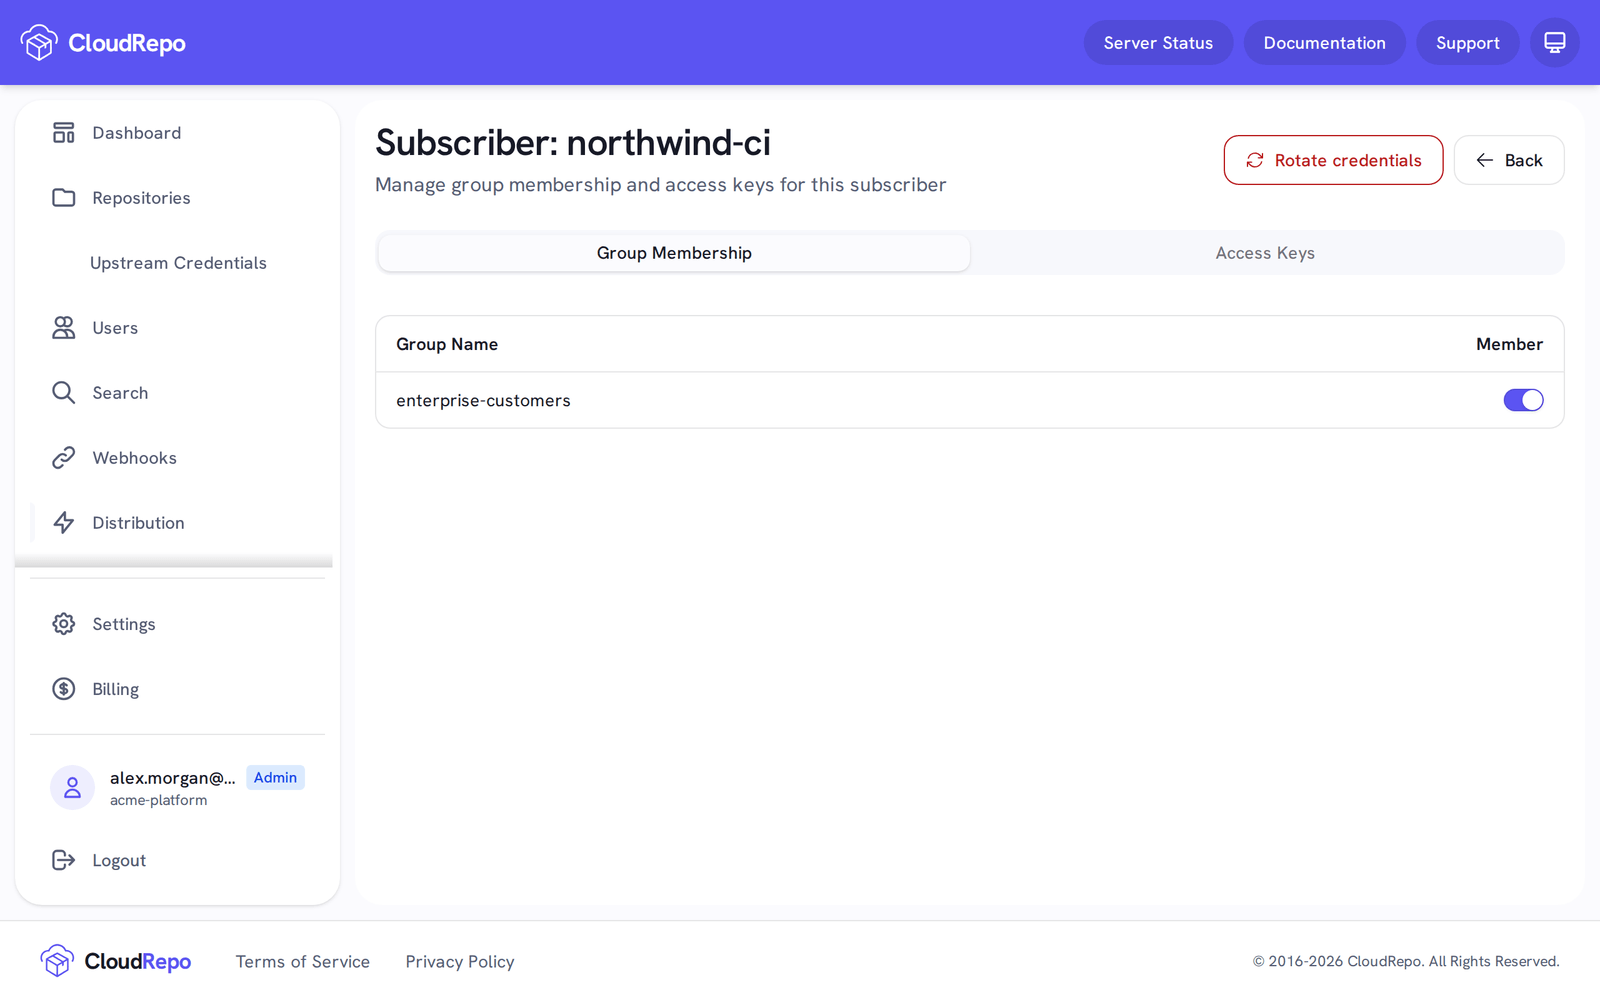
Task: Click the Settings gear icon
Action: click(x=64, y=624)
